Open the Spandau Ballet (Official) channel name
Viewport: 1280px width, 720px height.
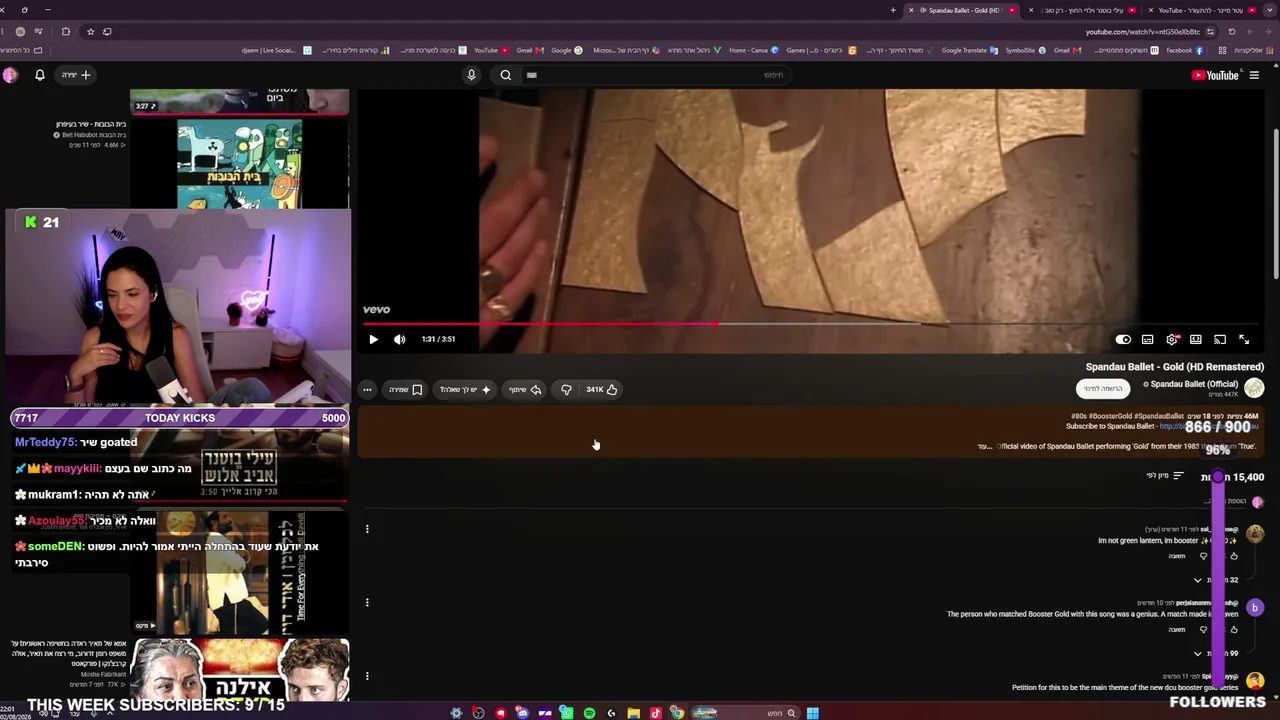point(1194,384)
